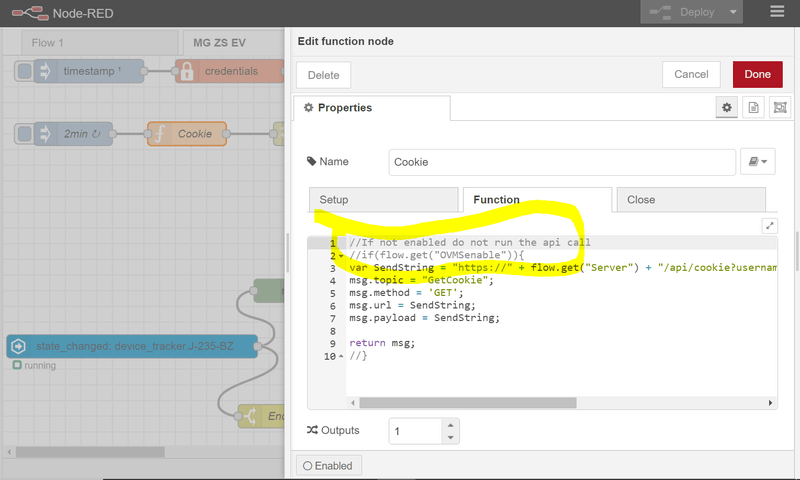This screenshot has width=800, height=480.
Task: Click editor horizontal scrollbar right arrow
Action: point(770,403)
